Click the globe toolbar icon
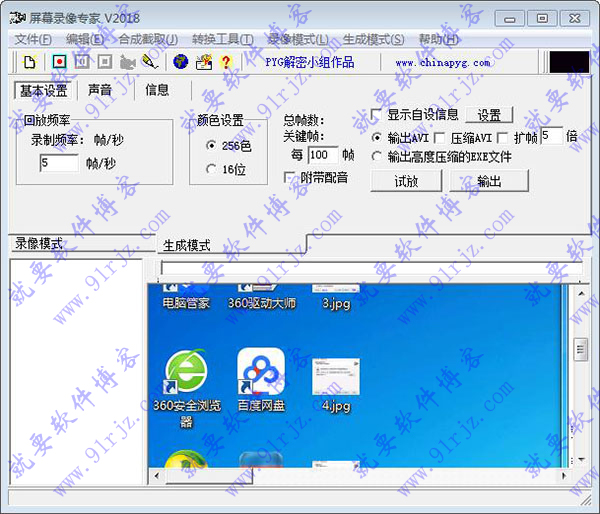Screen dimensions: 600x514 click(x=181, y=62)
